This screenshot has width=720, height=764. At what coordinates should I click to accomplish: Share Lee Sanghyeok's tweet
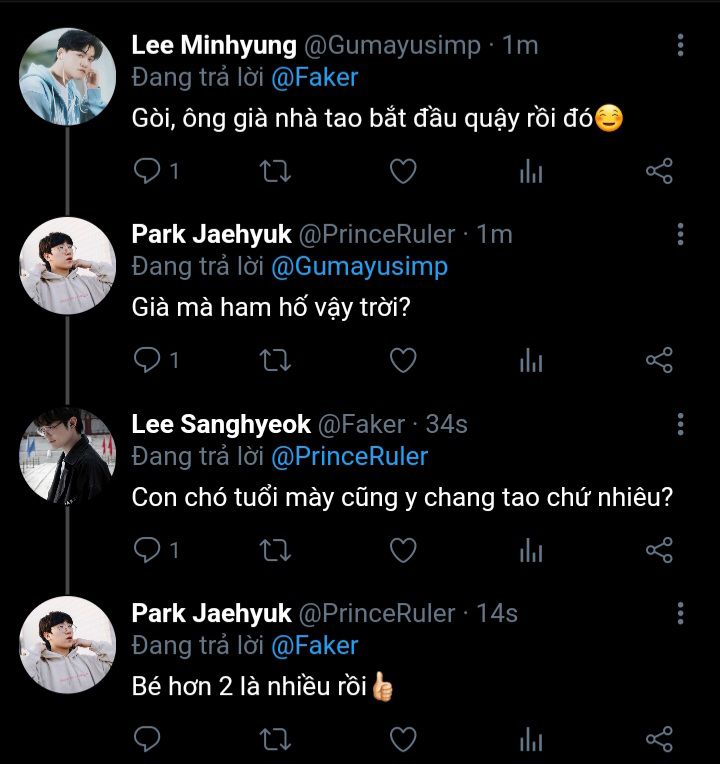tap(659, 550)
